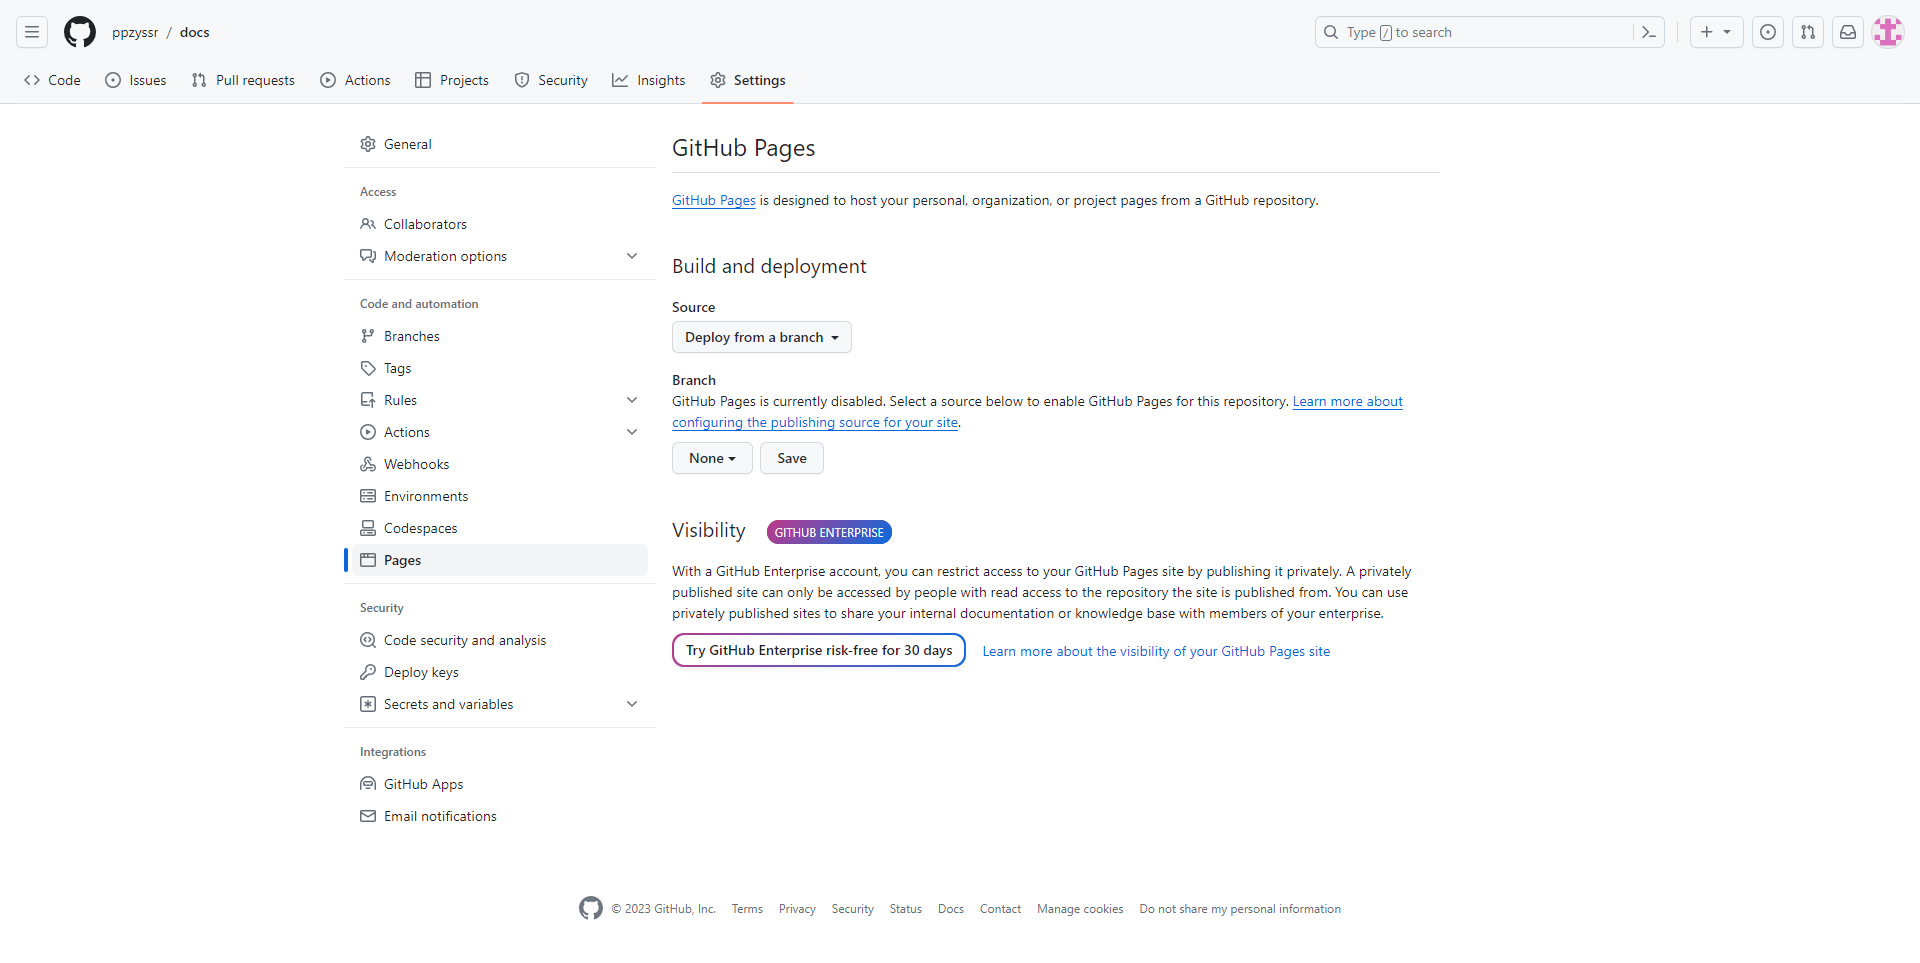1920x963 pixels.
Task: Expand Secrets and variables section
Action: click(632, 704)
